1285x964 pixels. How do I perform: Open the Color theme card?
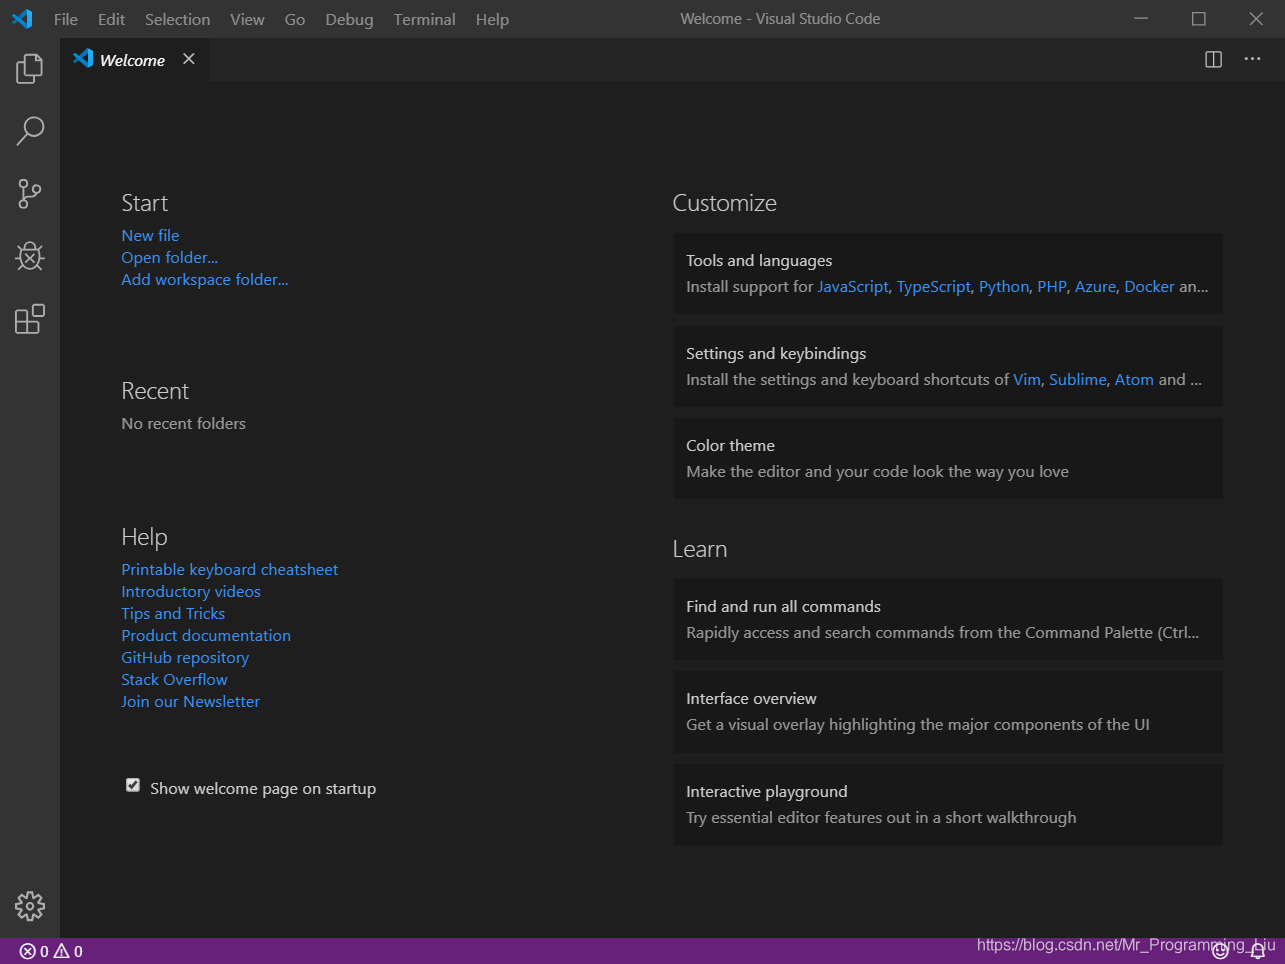948,459
